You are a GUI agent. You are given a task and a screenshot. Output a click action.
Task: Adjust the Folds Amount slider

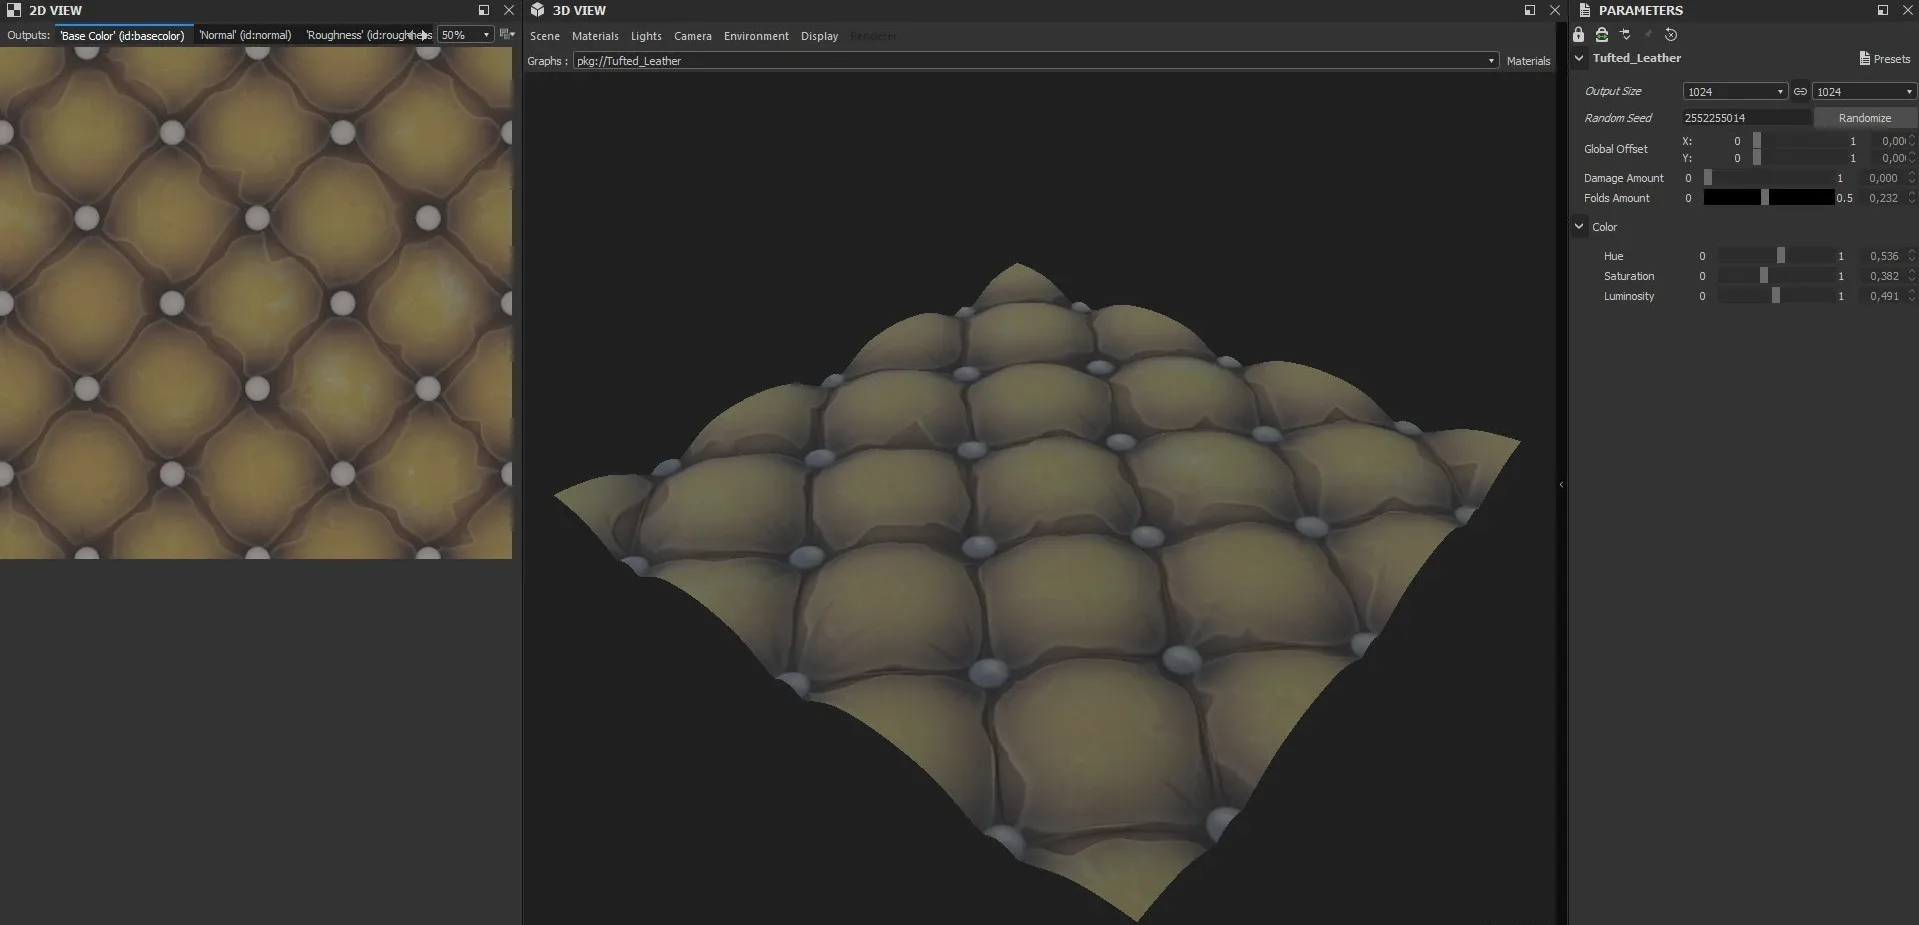click(x=1768, y=198)
